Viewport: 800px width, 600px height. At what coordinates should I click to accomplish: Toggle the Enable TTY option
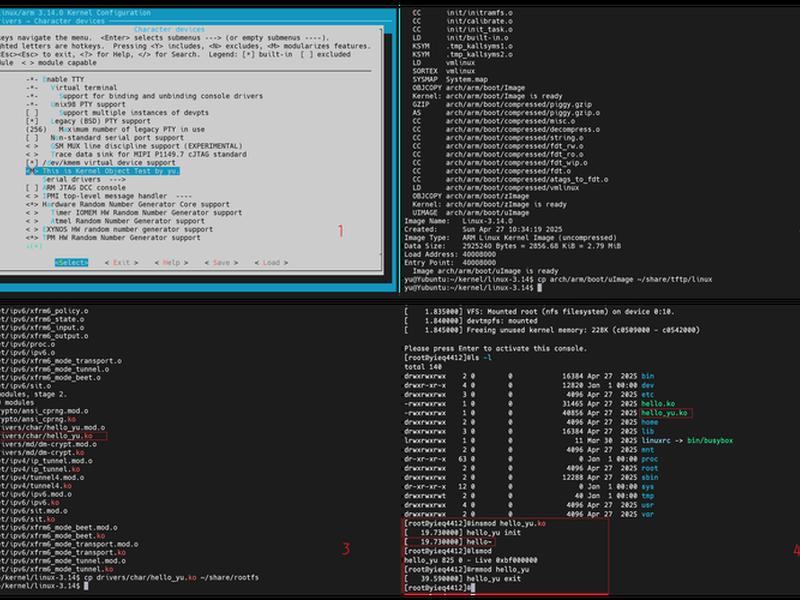[55, 79]
